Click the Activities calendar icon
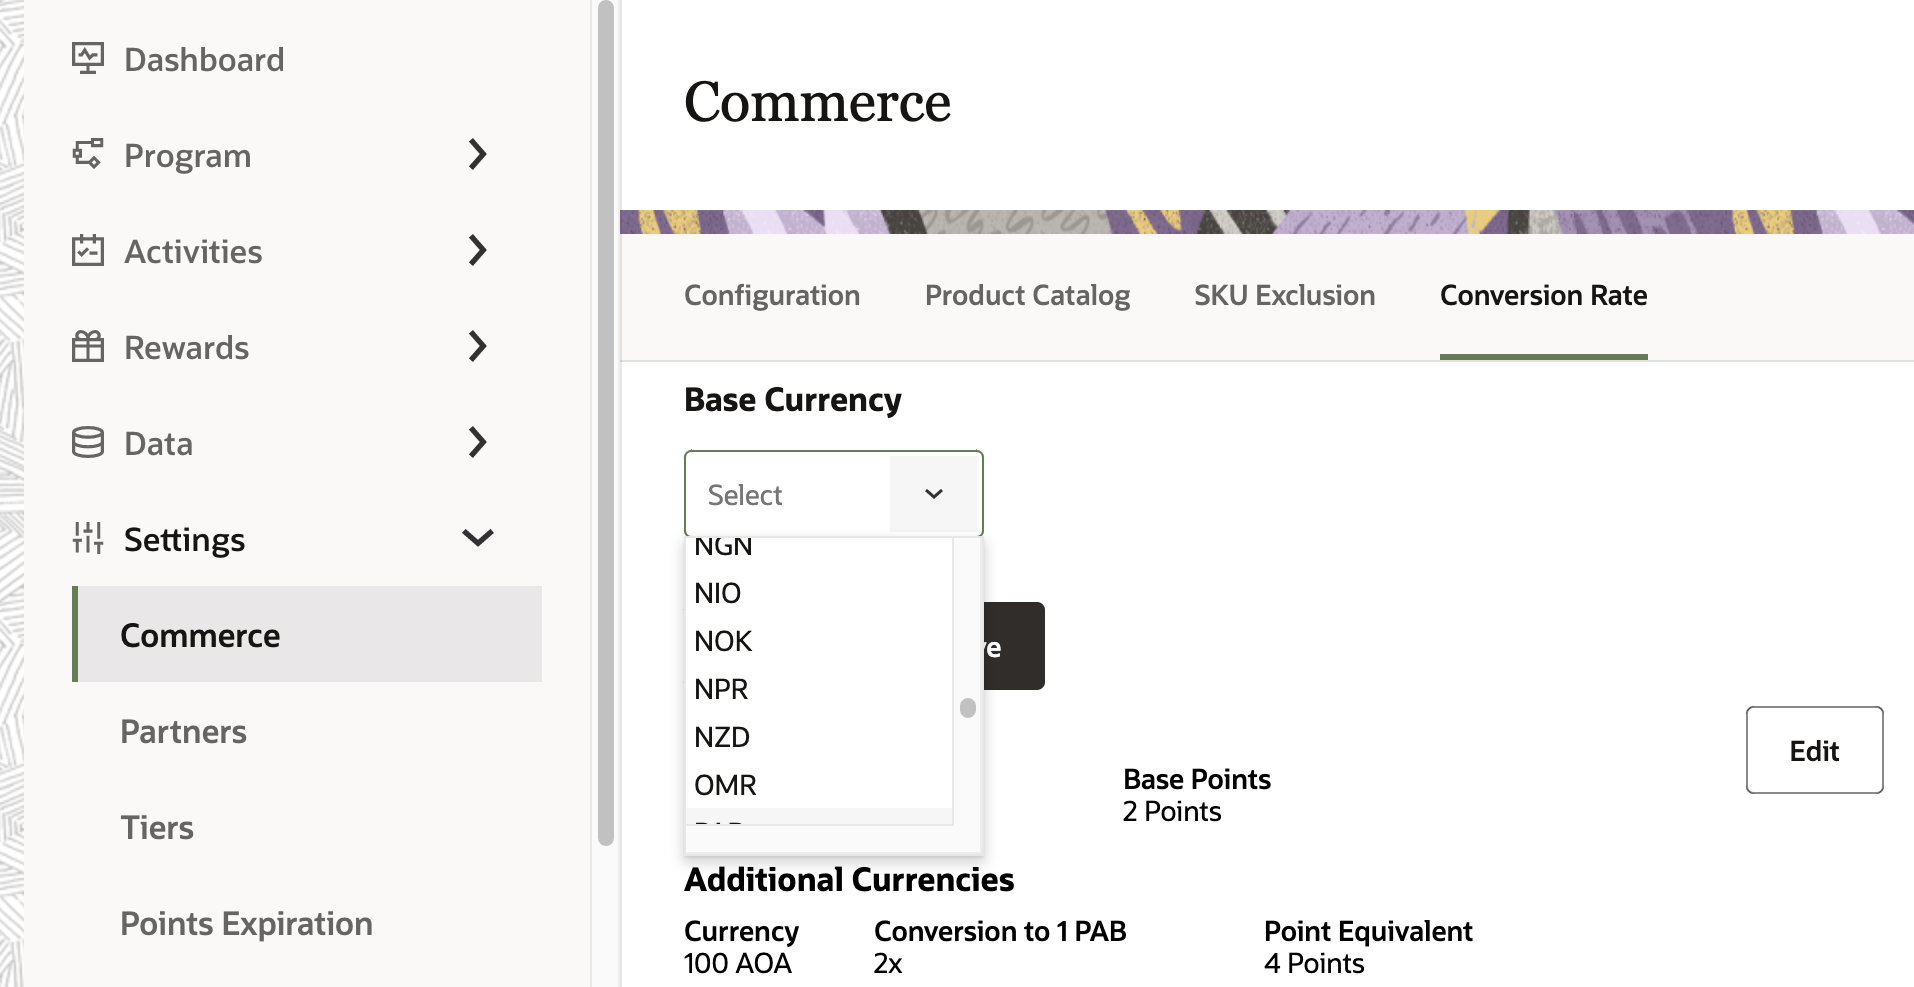The height and width of the screenshot is (987, 1914). point(88,250)
